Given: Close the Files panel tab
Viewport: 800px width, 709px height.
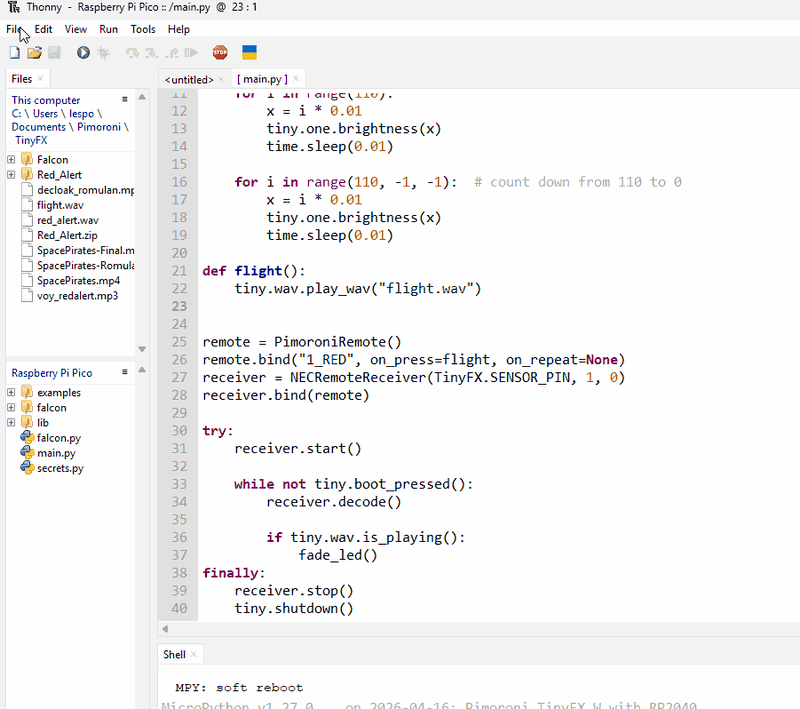Looking at the screenshot, I should (x=41, y=79).
